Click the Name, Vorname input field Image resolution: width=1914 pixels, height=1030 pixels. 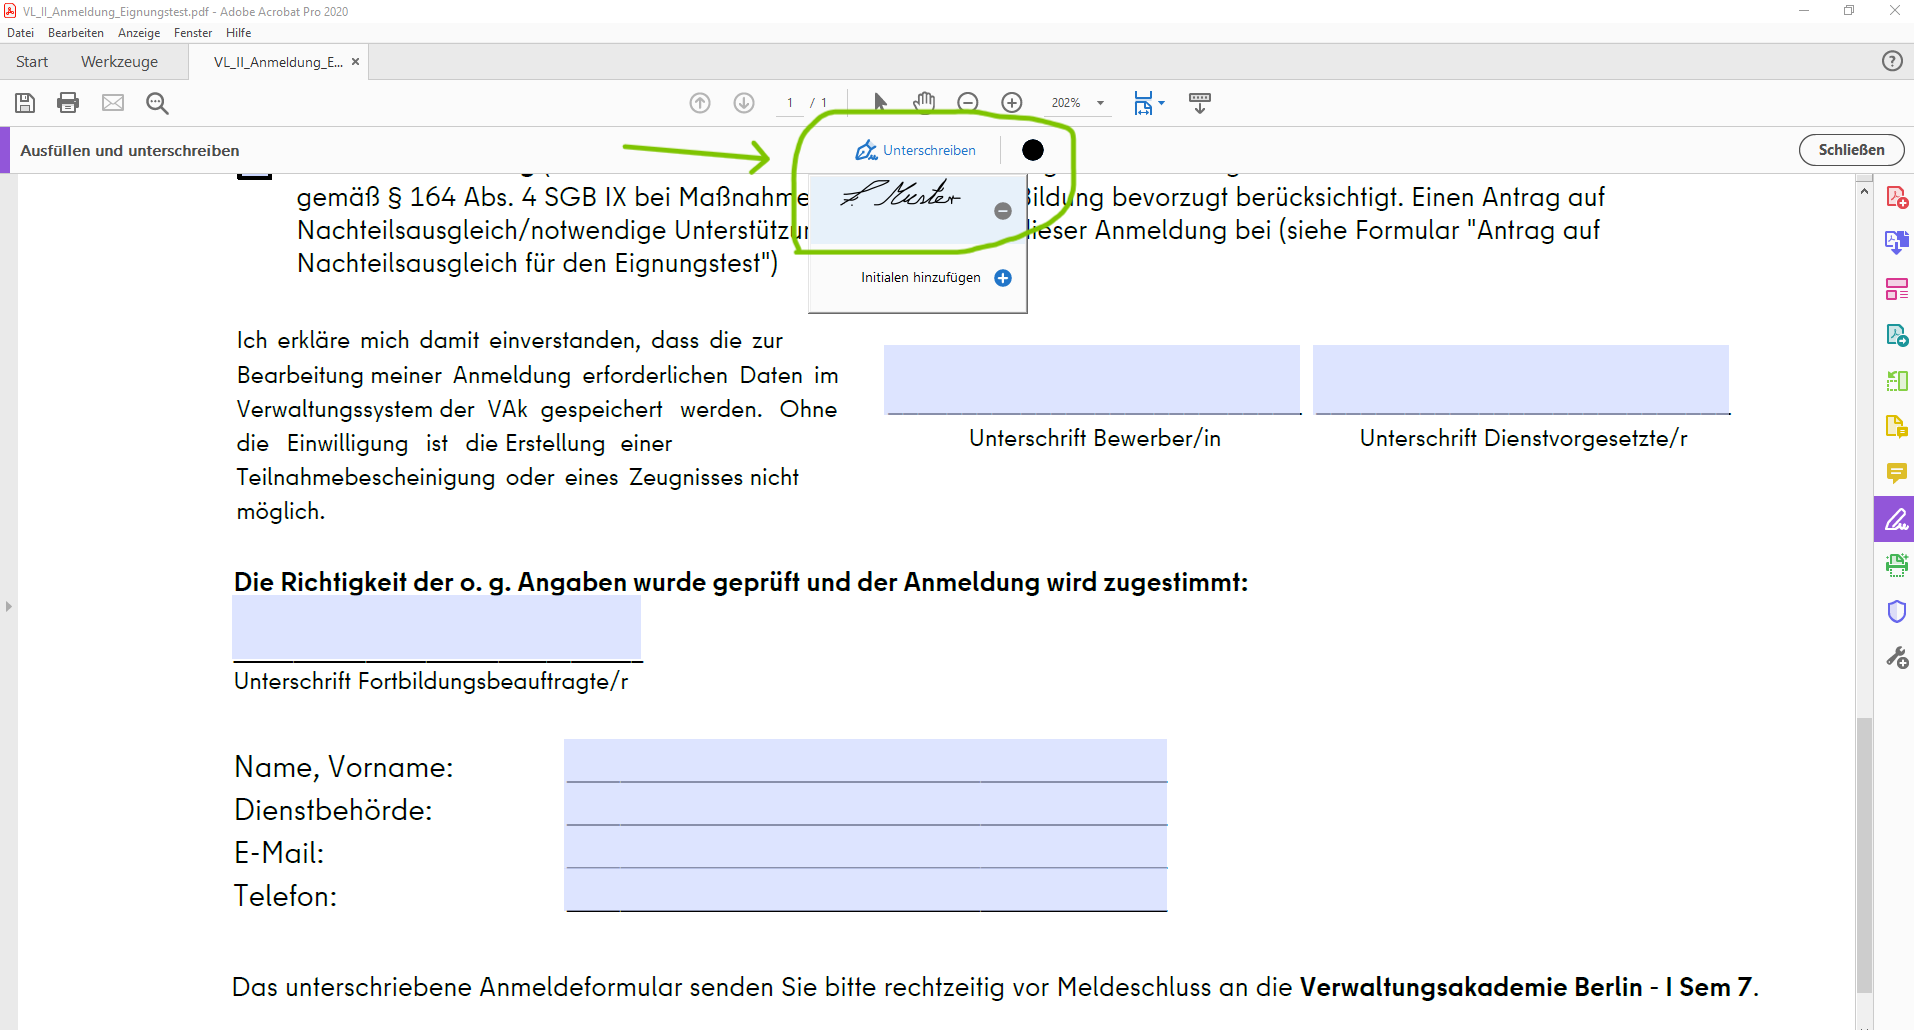click(x=865, y=761)
